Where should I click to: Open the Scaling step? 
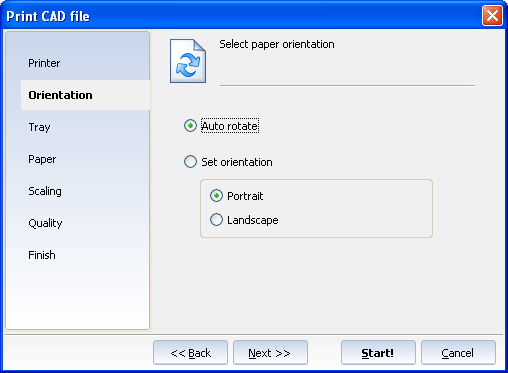click(x=45, y=191)
